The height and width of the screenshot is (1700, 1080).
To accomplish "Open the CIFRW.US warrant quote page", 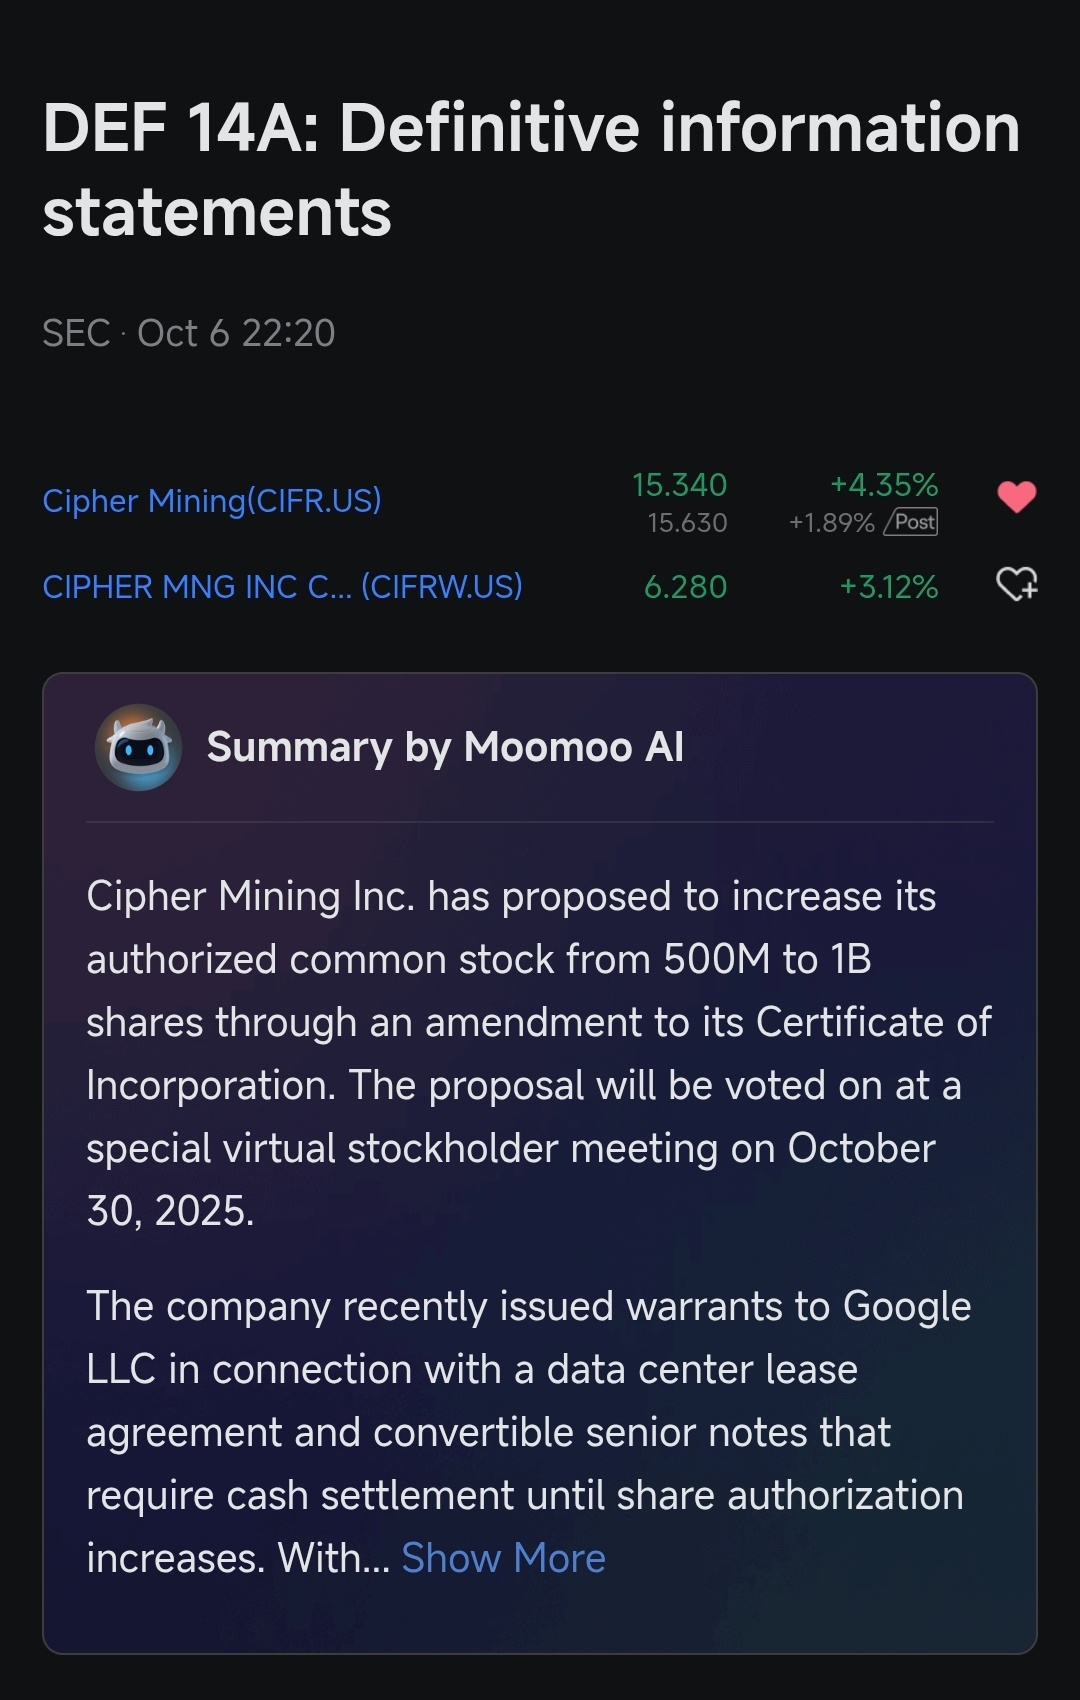I will (x=283, y=587).
